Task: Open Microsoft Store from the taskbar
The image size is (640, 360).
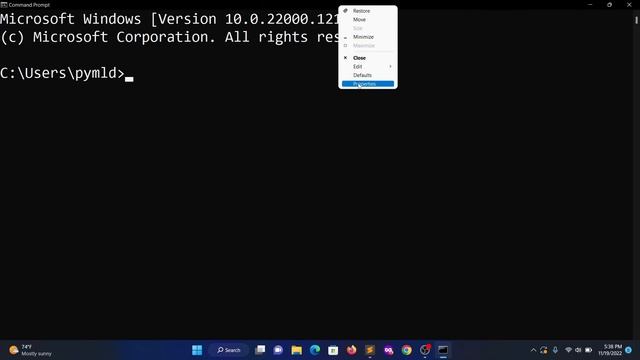Action: (333, 350)
